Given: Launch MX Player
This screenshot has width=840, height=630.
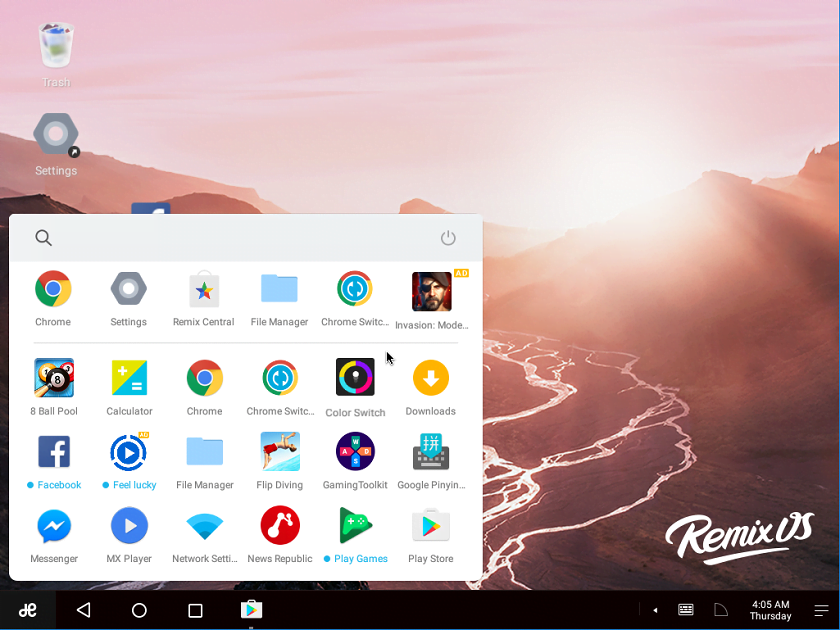Looking at the screenshot, I should pyautogui.click(x=129, y=524).
